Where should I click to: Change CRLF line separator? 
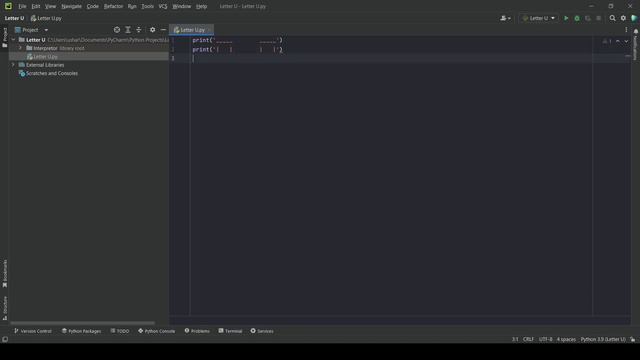(528, 339)
